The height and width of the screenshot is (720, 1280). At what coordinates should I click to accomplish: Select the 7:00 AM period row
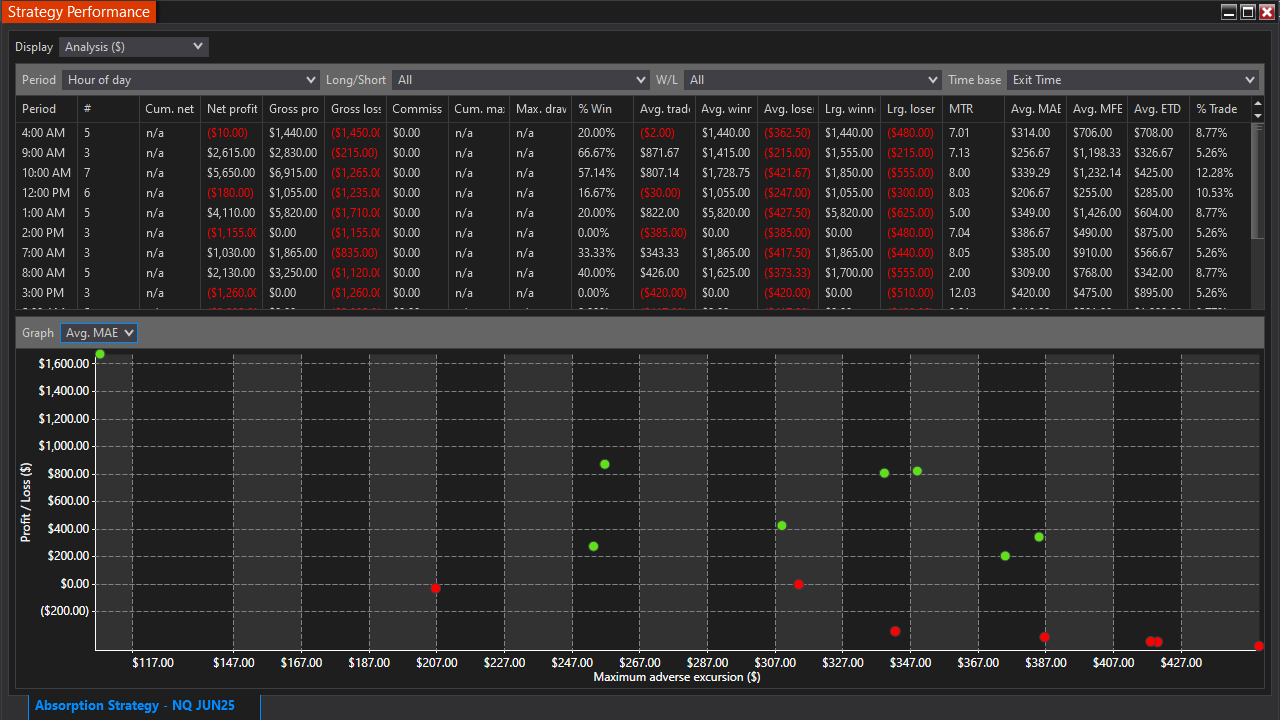pyautogui.click(x=633, y=253)
